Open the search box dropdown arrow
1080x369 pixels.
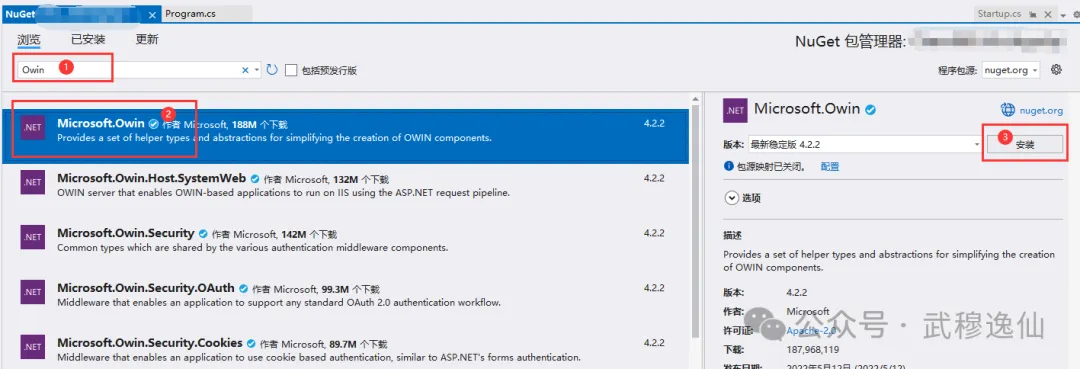click(x=257, y=70)
